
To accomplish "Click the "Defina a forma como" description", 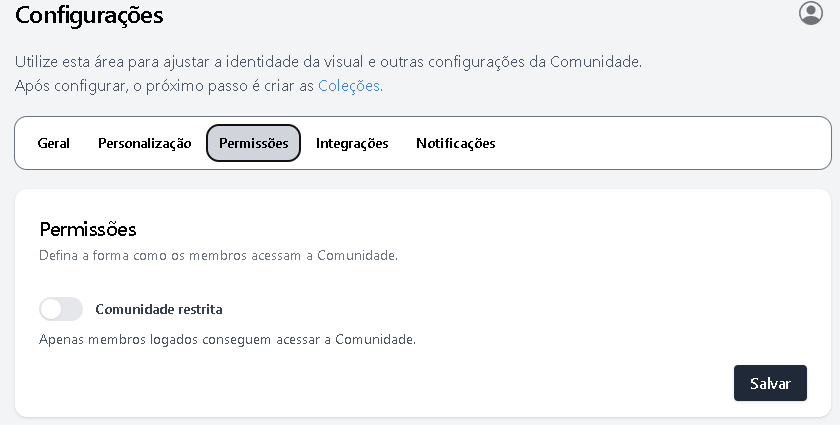I will [218, 256].
